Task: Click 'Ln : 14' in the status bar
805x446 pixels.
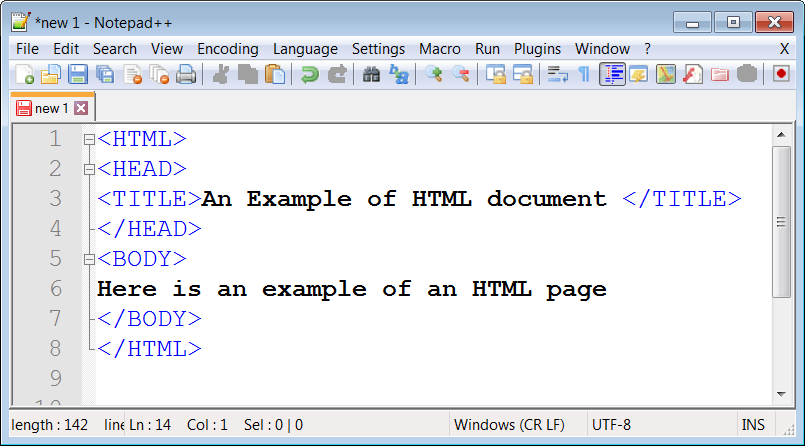Action: click(150, 425)
